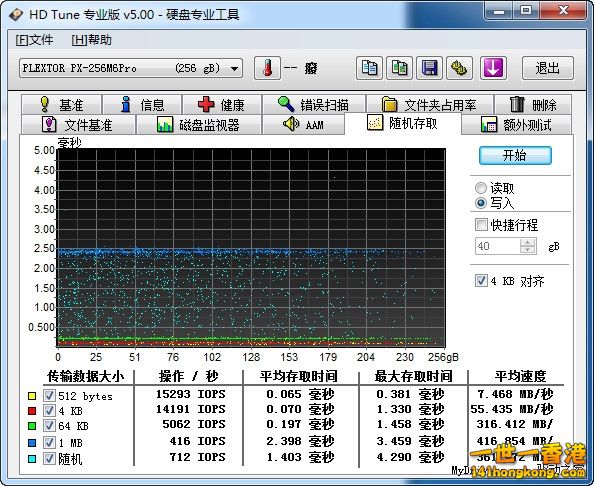
Task: Click the red 4 KB color swatch
Action: click(x=32, y=411)
